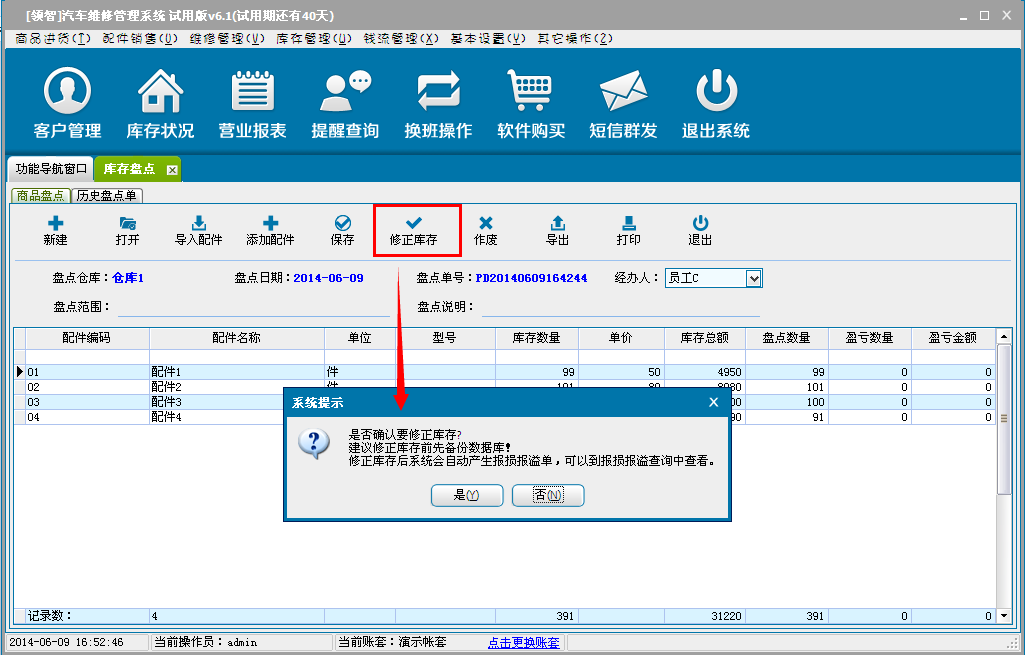1025x655 pixels.
Task: Confirm with 是(Y) button in dialog
Action: [x=467, y=495]
